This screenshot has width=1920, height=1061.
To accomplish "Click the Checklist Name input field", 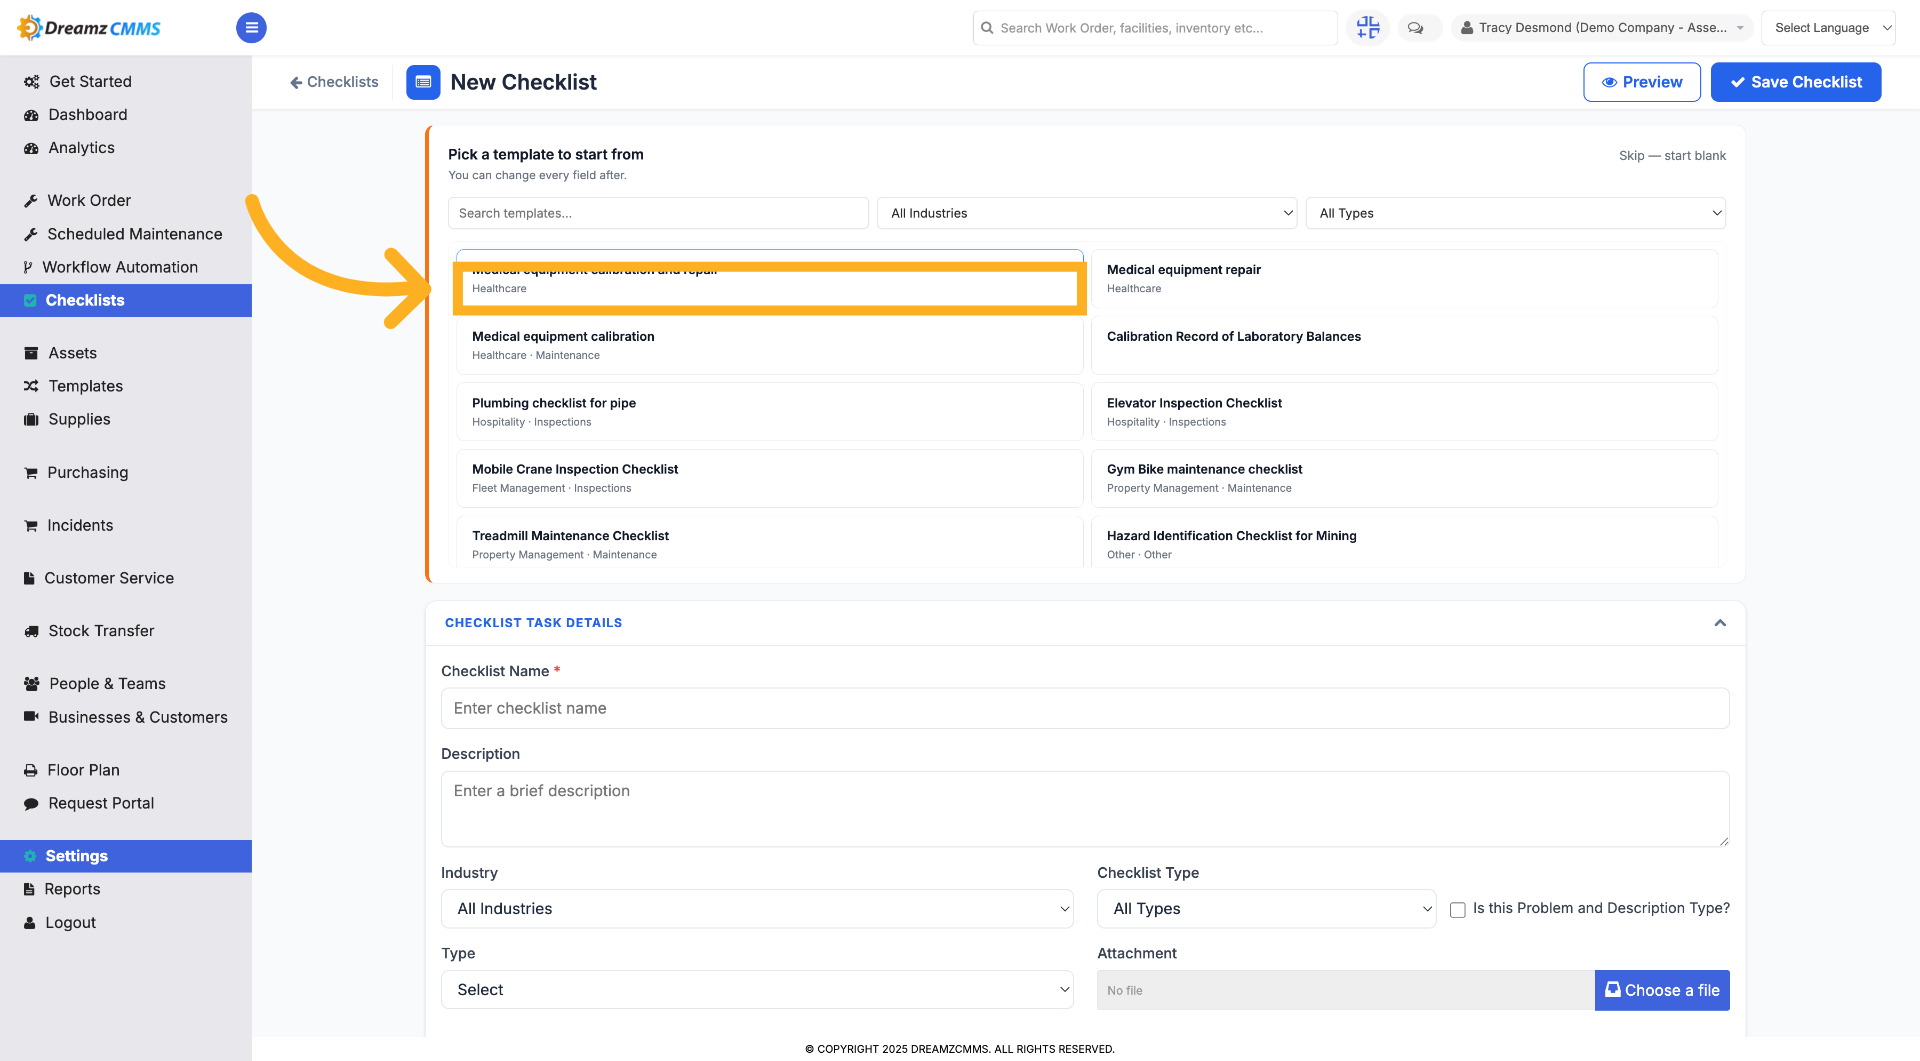I will pyautogui.click(x=1085, y=708).
